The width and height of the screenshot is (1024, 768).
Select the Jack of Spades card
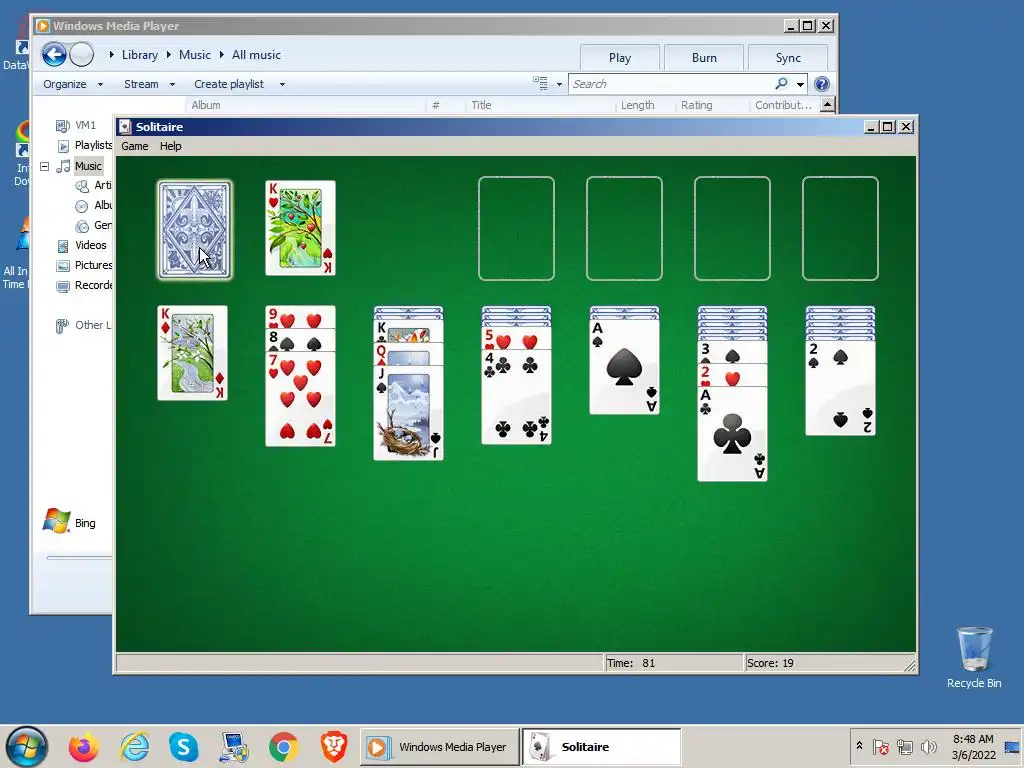click(408, 413)
